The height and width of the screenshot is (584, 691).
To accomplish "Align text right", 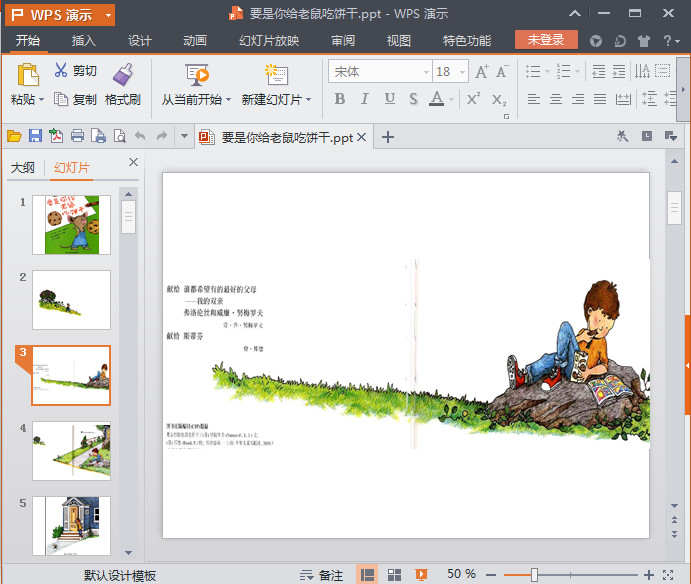I will point(578,99).
